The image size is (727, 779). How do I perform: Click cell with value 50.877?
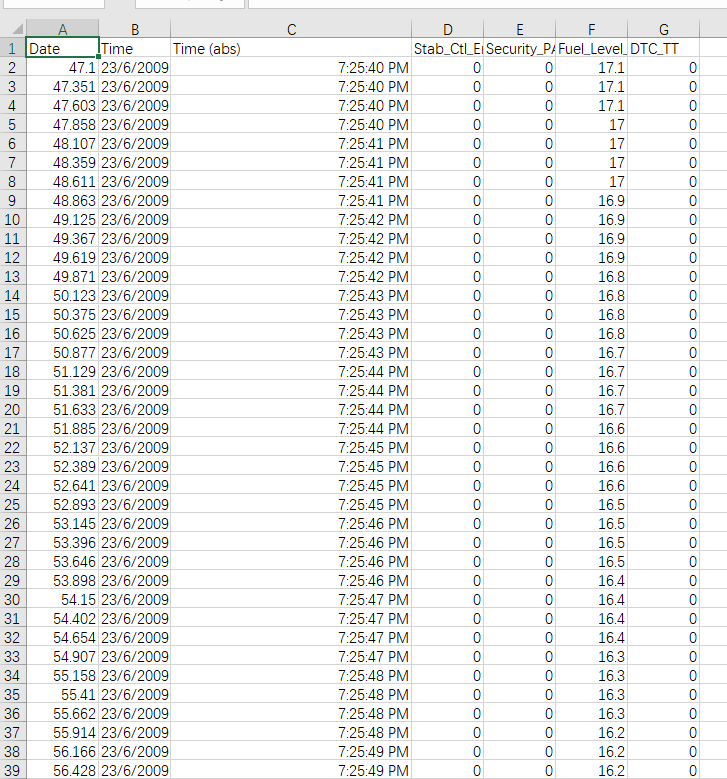coord(62,352)
